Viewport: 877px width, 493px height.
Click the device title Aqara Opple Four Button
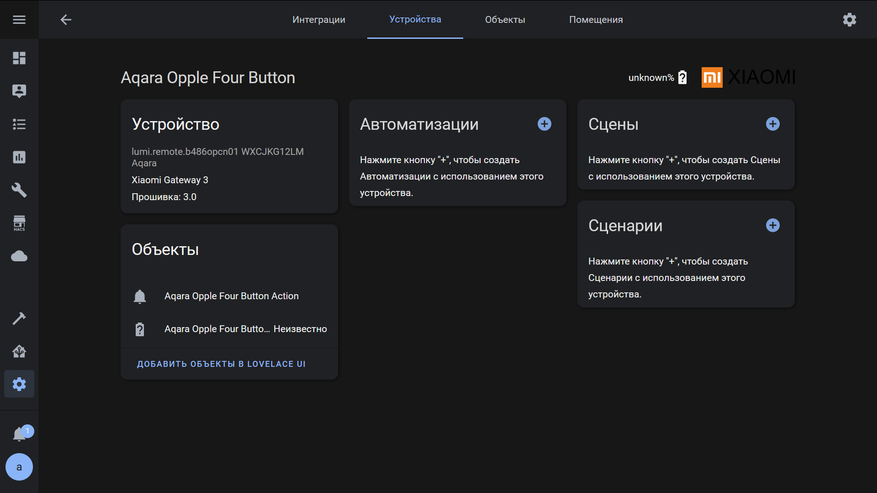tap(208, 78)
